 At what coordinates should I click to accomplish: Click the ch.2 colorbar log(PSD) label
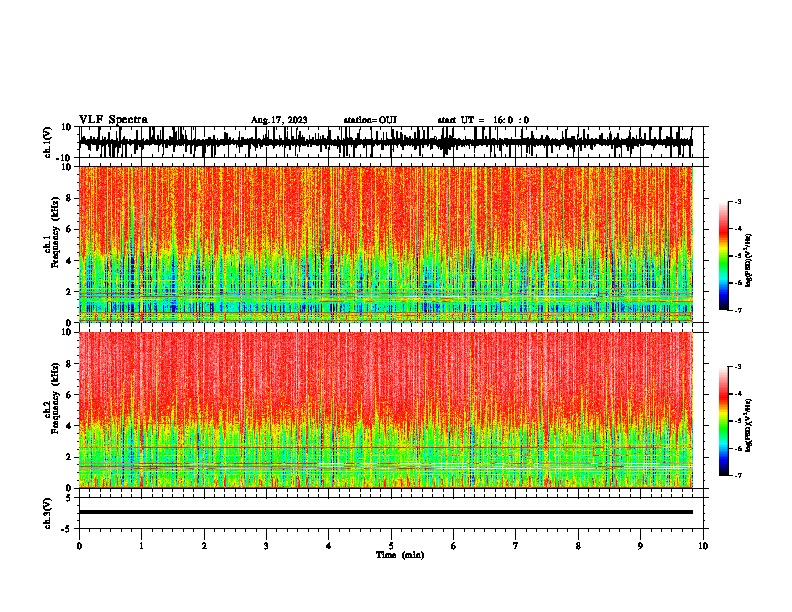point(749,425)
